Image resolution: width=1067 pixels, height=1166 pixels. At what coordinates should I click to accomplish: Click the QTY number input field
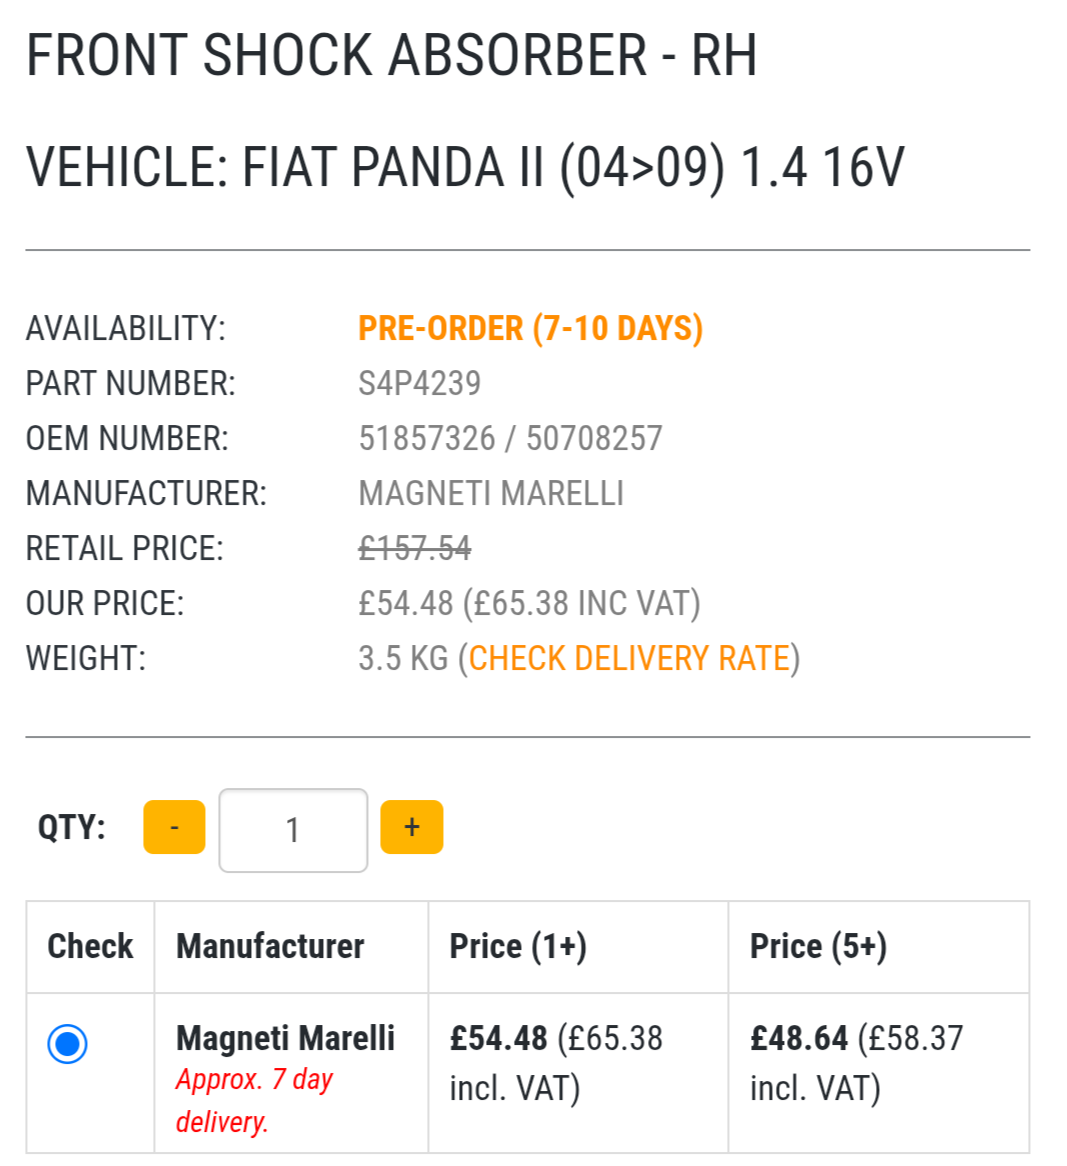tap(293, 830)
